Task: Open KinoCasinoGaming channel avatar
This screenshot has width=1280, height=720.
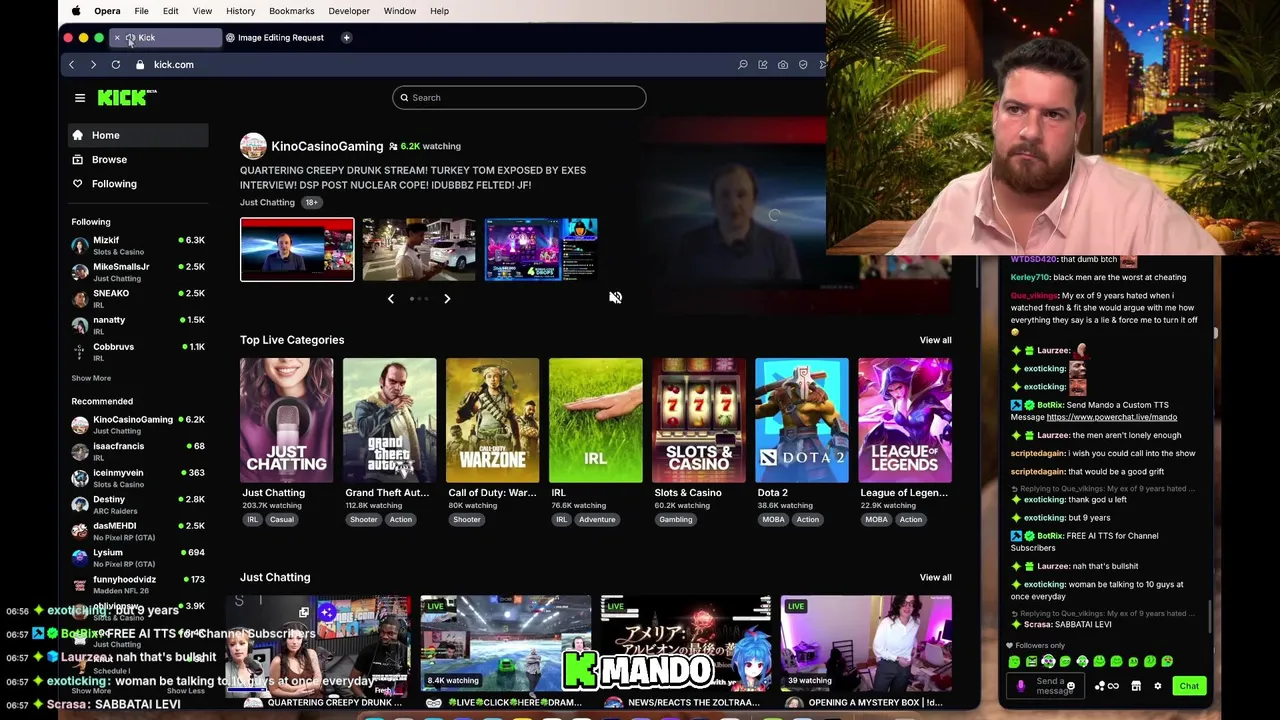Action: 253,146
